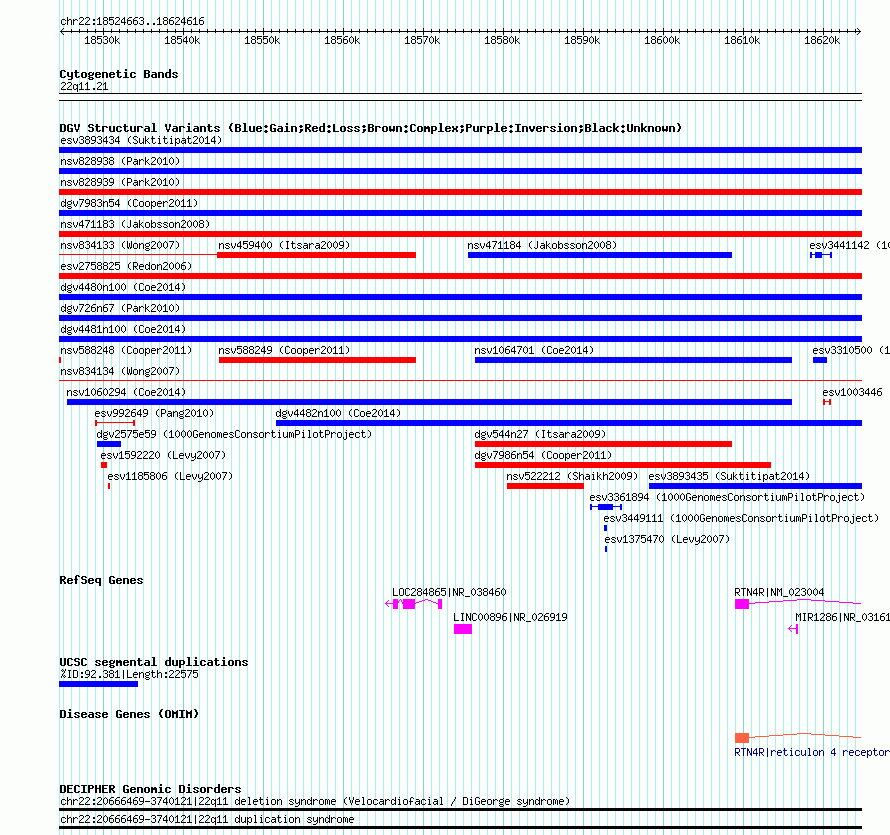The image size is (890, 835).
Task: Click DECIPHER Genomic Disorders track title
Action: click(x=150, y=789)
